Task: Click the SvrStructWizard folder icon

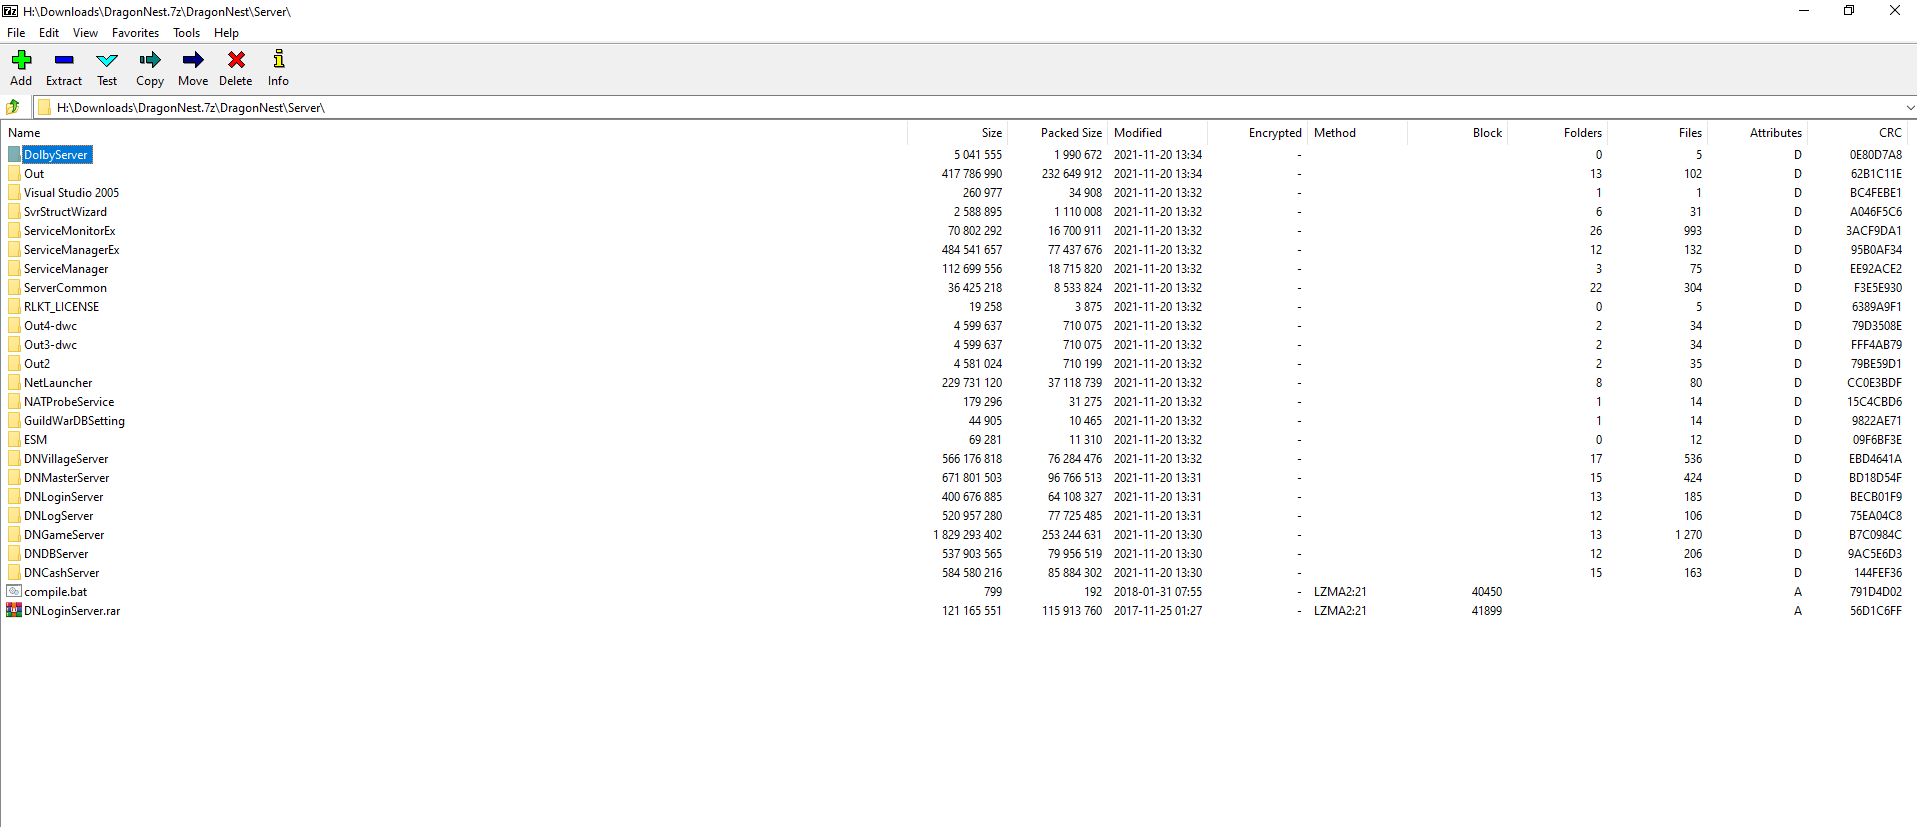Action: 14,211
